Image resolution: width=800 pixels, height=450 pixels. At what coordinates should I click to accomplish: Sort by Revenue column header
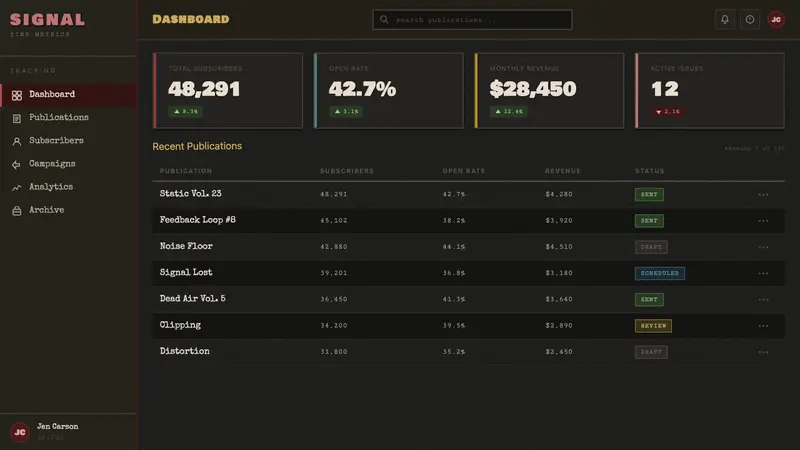[563, 171]
